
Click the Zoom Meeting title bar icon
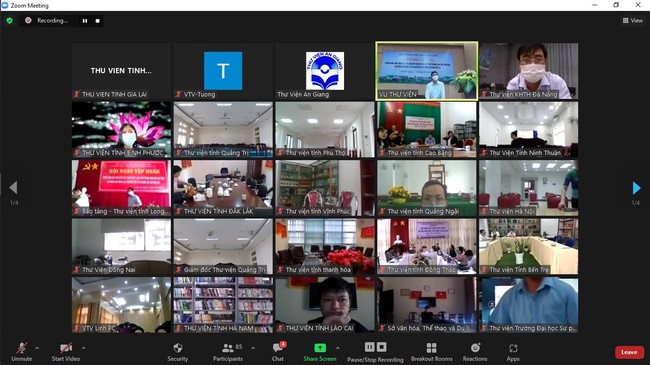(x=5, y=5)
